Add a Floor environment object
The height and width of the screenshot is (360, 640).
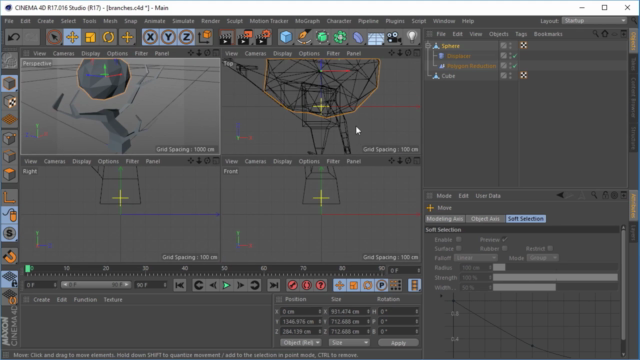click(376, 37)
